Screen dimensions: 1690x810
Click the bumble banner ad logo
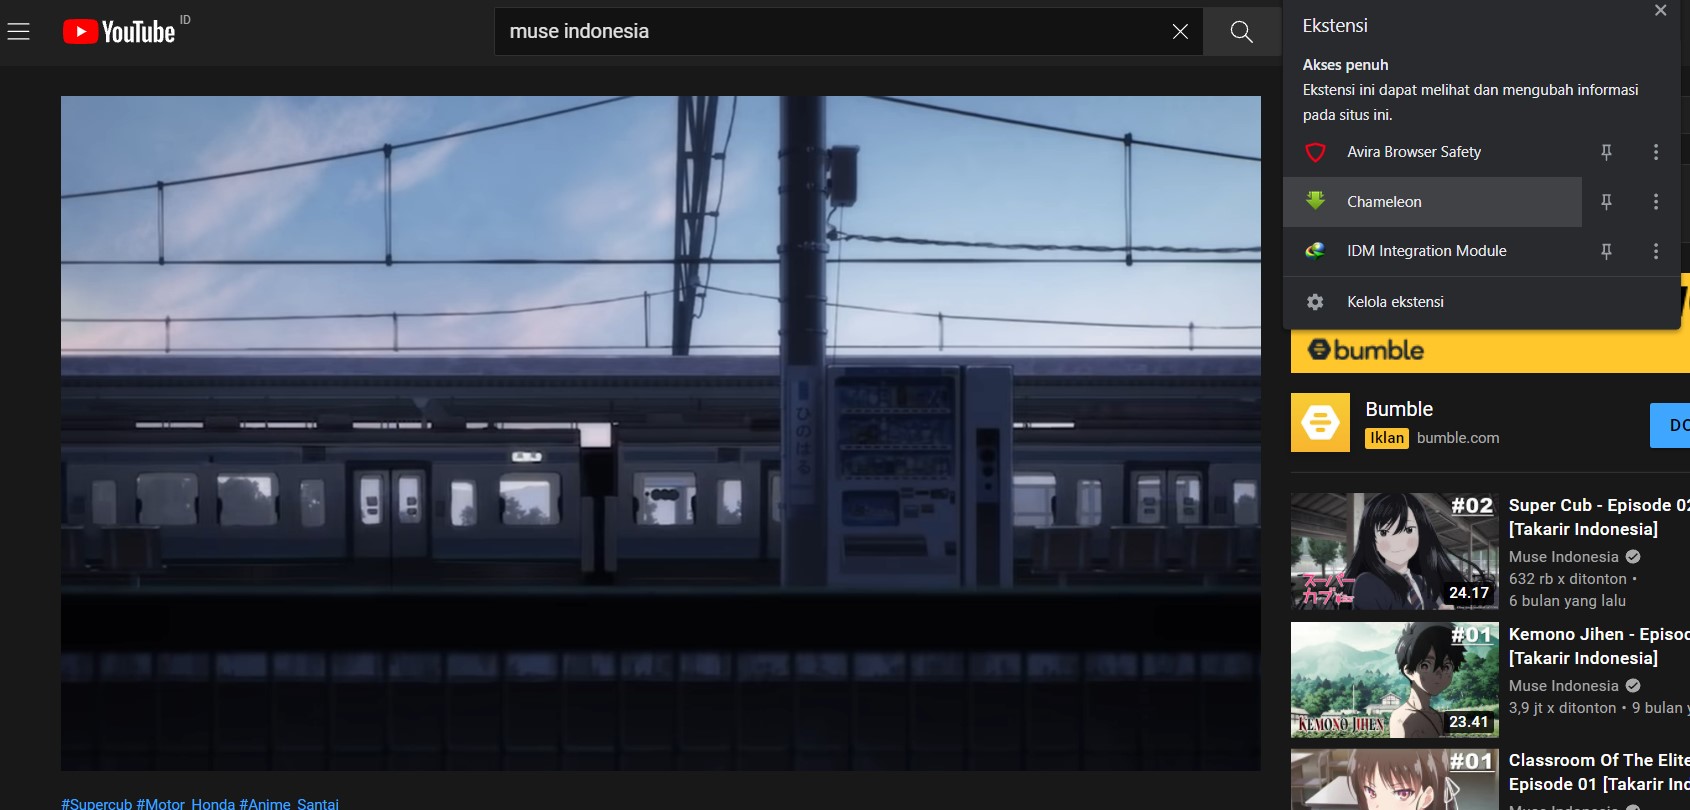coord(1366,350)
